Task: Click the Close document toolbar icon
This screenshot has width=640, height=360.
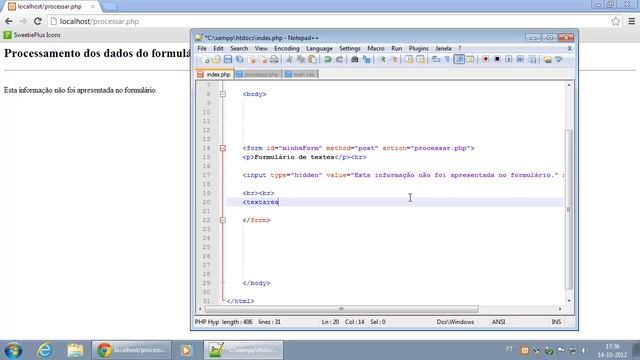Action: click(x=251, y=60)
